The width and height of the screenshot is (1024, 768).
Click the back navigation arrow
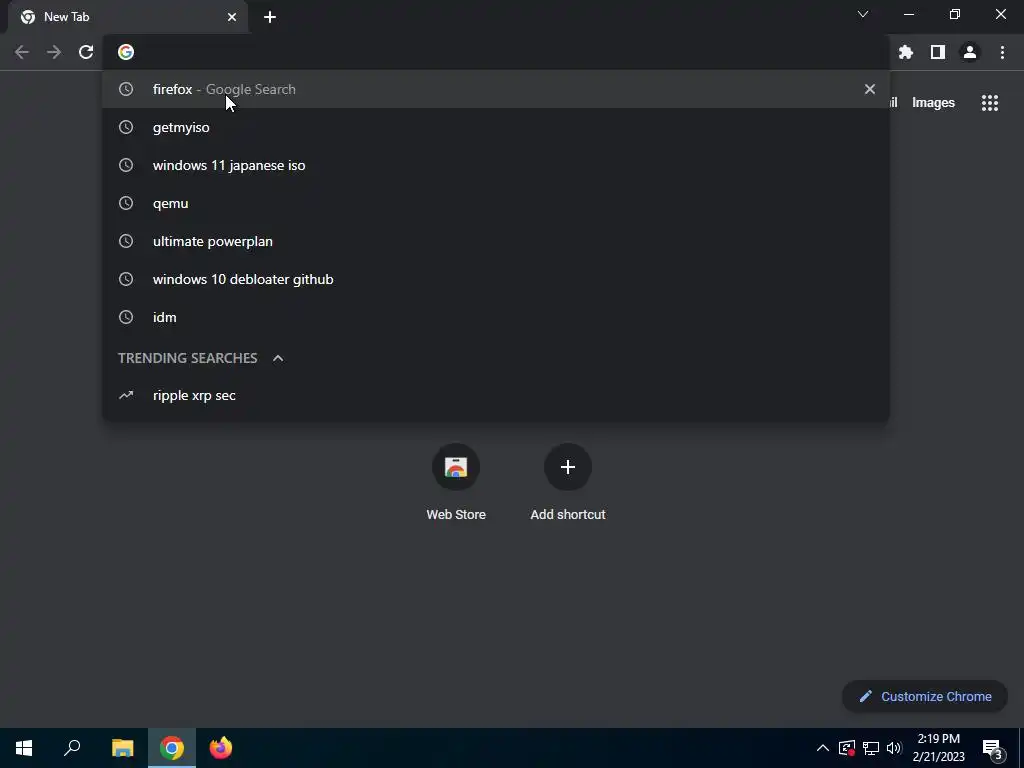click(22, 52)
